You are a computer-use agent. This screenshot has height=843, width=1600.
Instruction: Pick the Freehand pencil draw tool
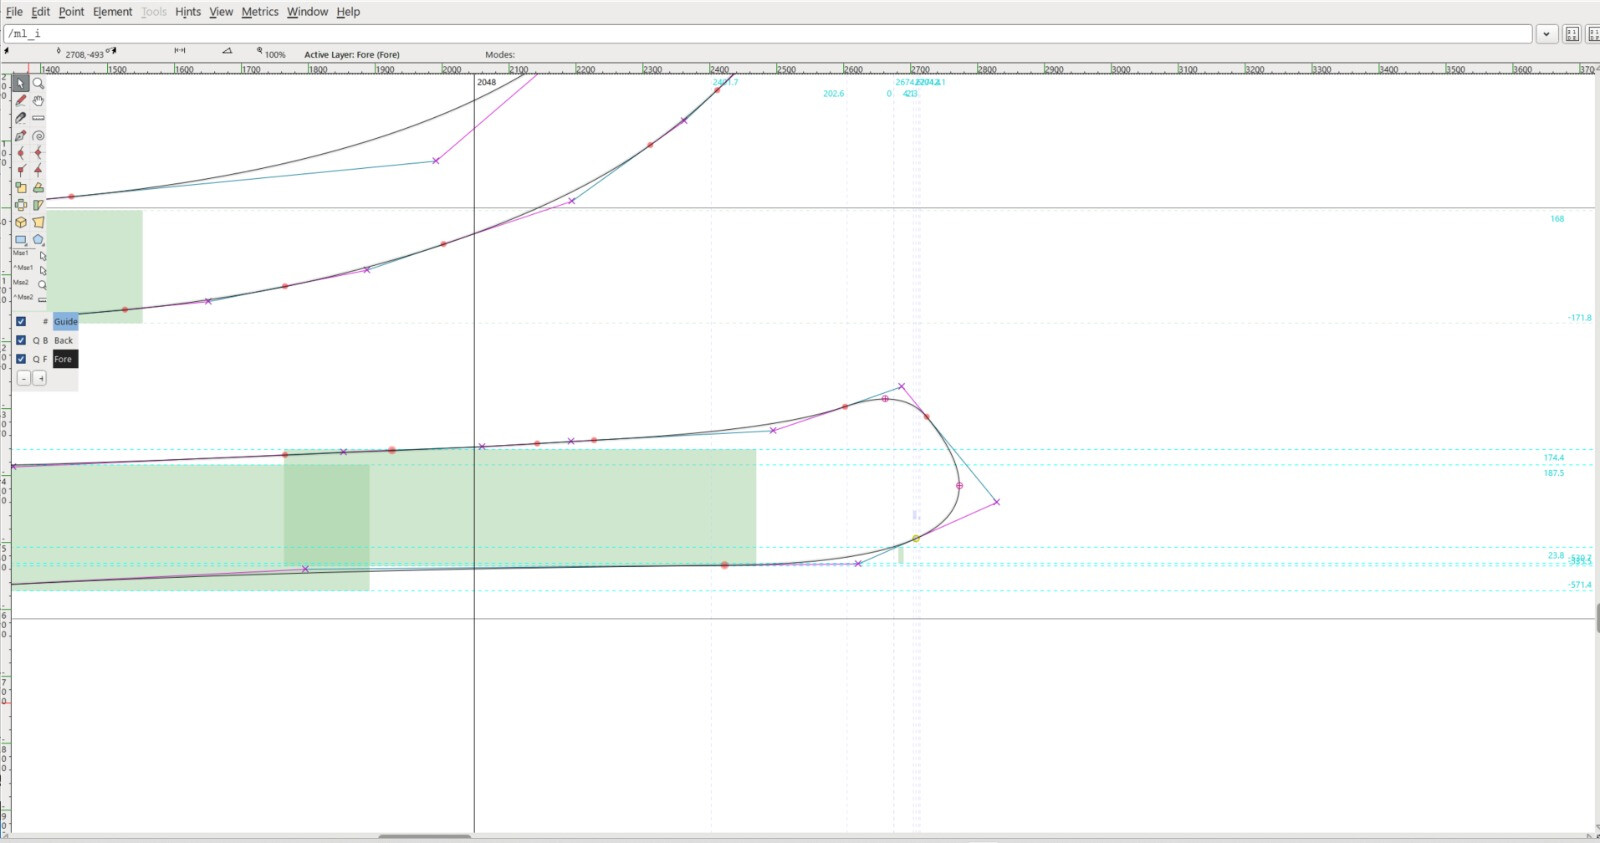21,101
